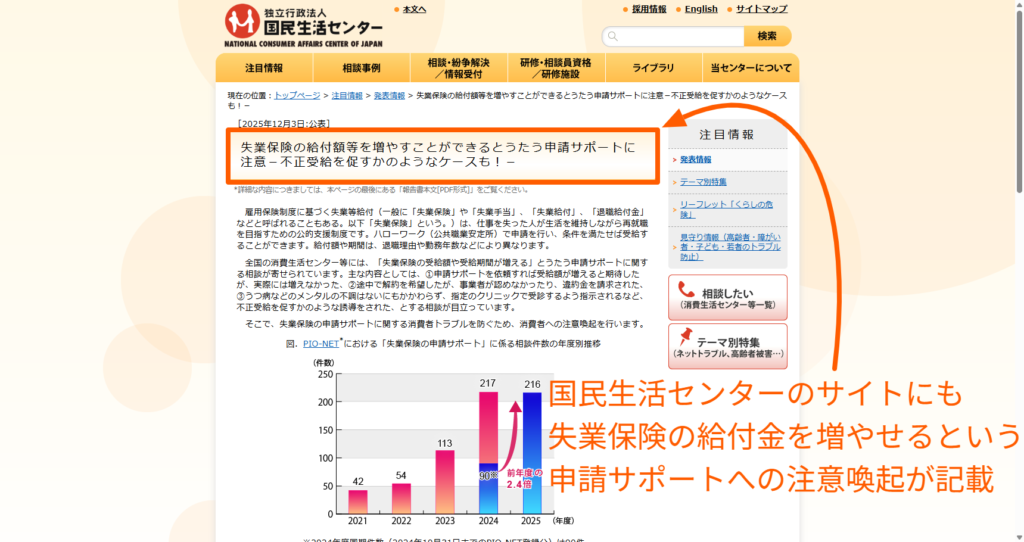Open 相談事例 navigation tab

(x=361, y=68)
